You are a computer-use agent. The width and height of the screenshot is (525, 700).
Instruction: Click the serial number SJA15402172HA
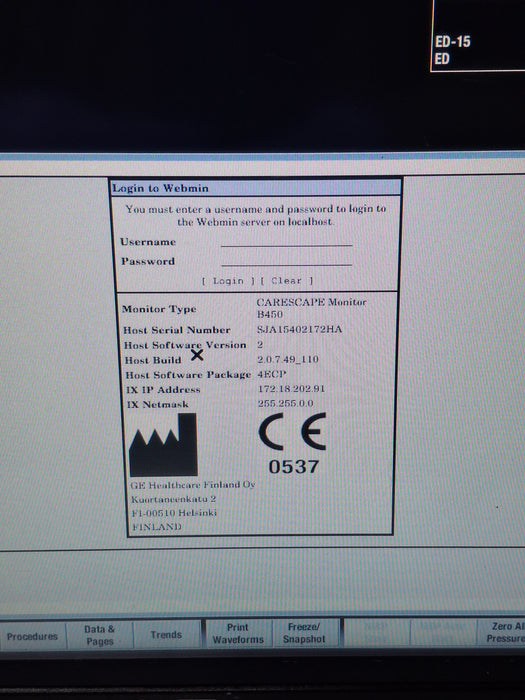pos(299,329)
